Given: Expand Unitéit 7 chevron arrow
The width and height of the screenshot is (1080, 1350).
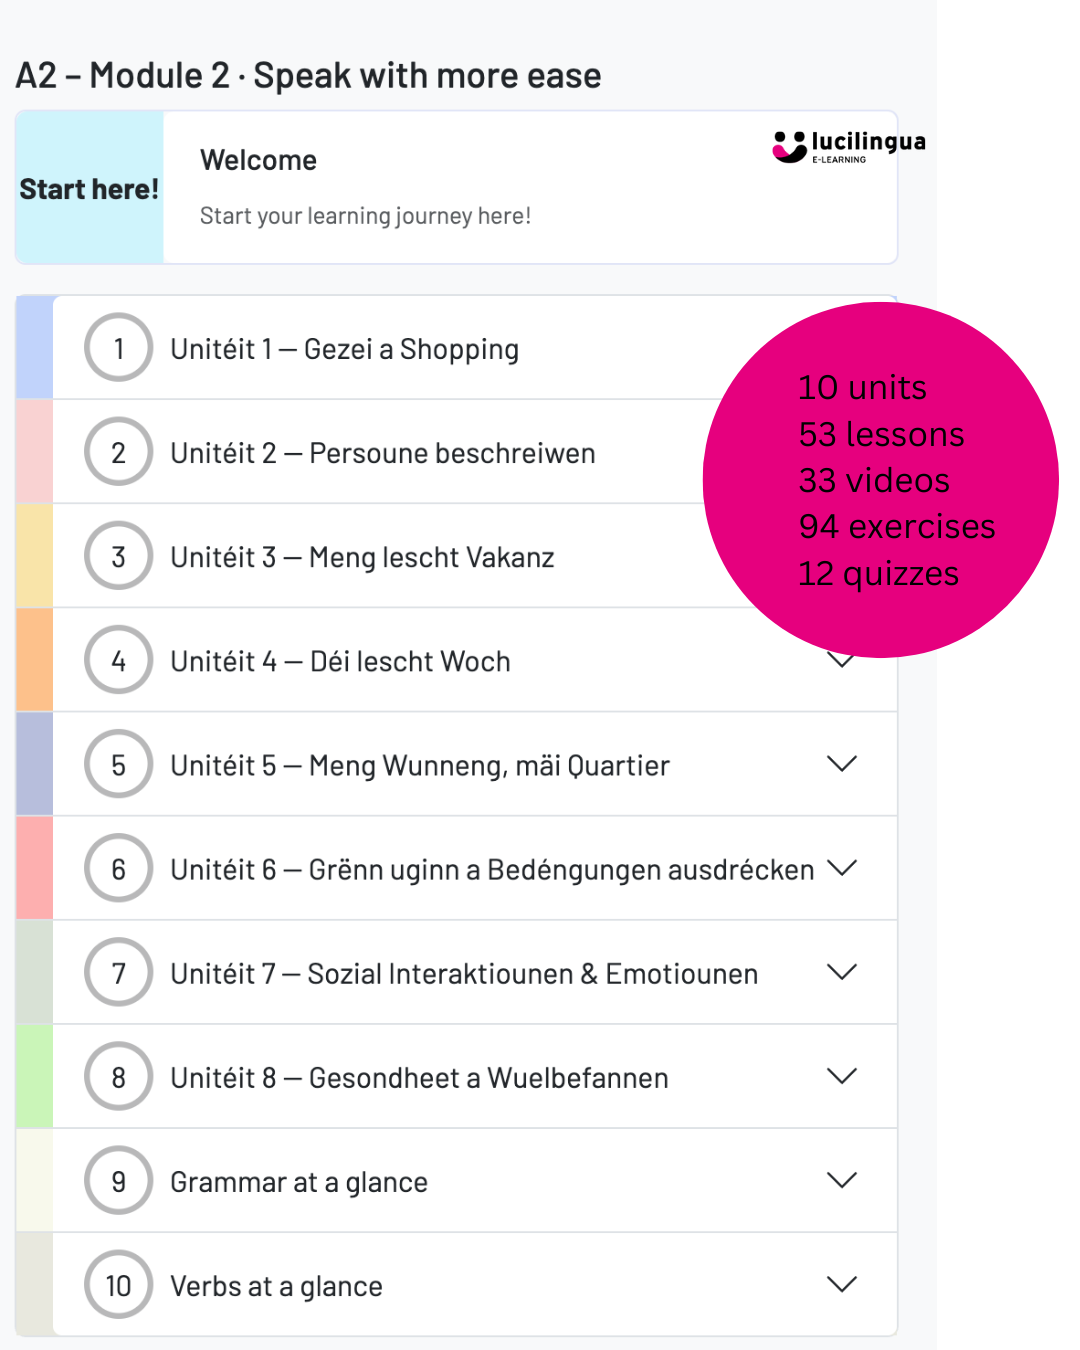Looking at the screenshot, I should coord(842,973).
